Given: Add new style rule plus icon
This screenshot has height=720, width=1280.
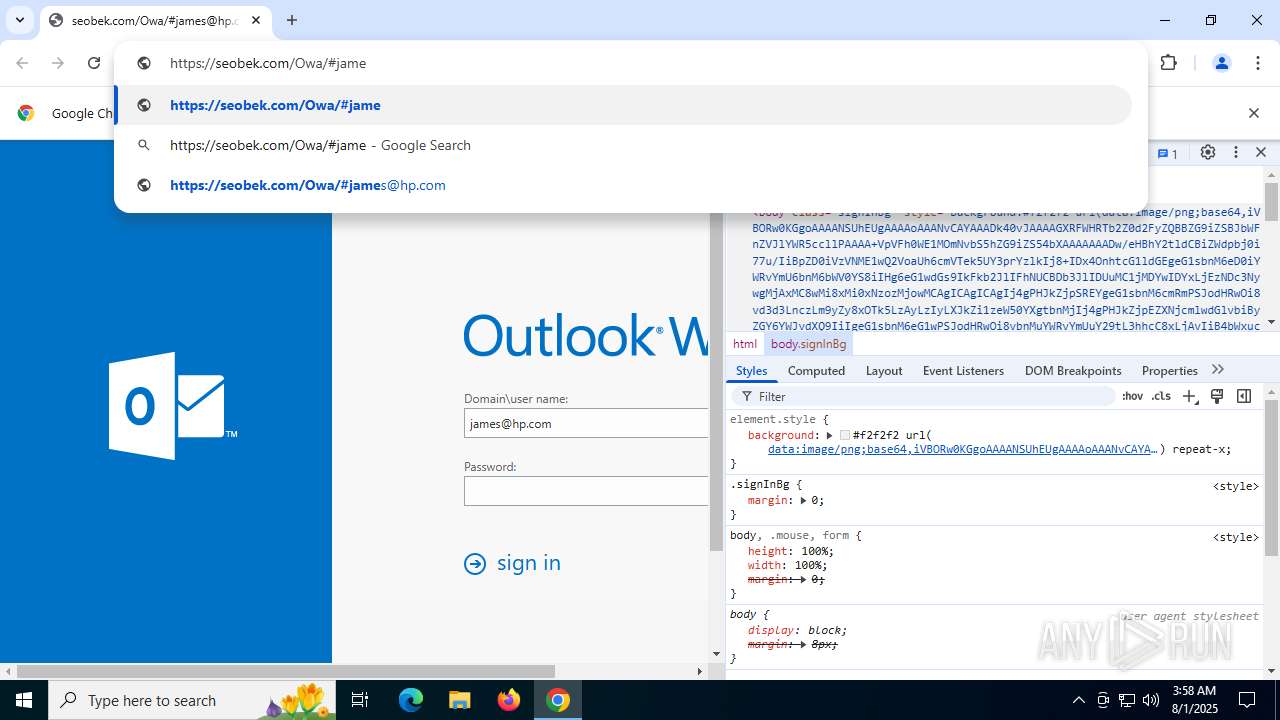Looking at the screenshot, I should 1189,396.
